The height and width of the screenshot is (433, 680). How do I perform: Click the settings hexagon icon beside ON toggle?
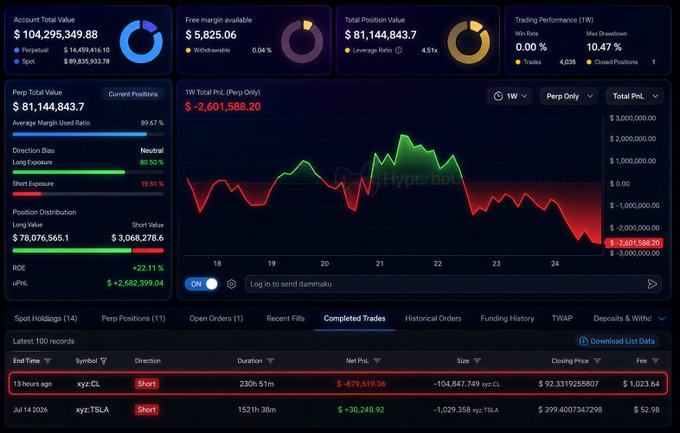coord(232,284)
